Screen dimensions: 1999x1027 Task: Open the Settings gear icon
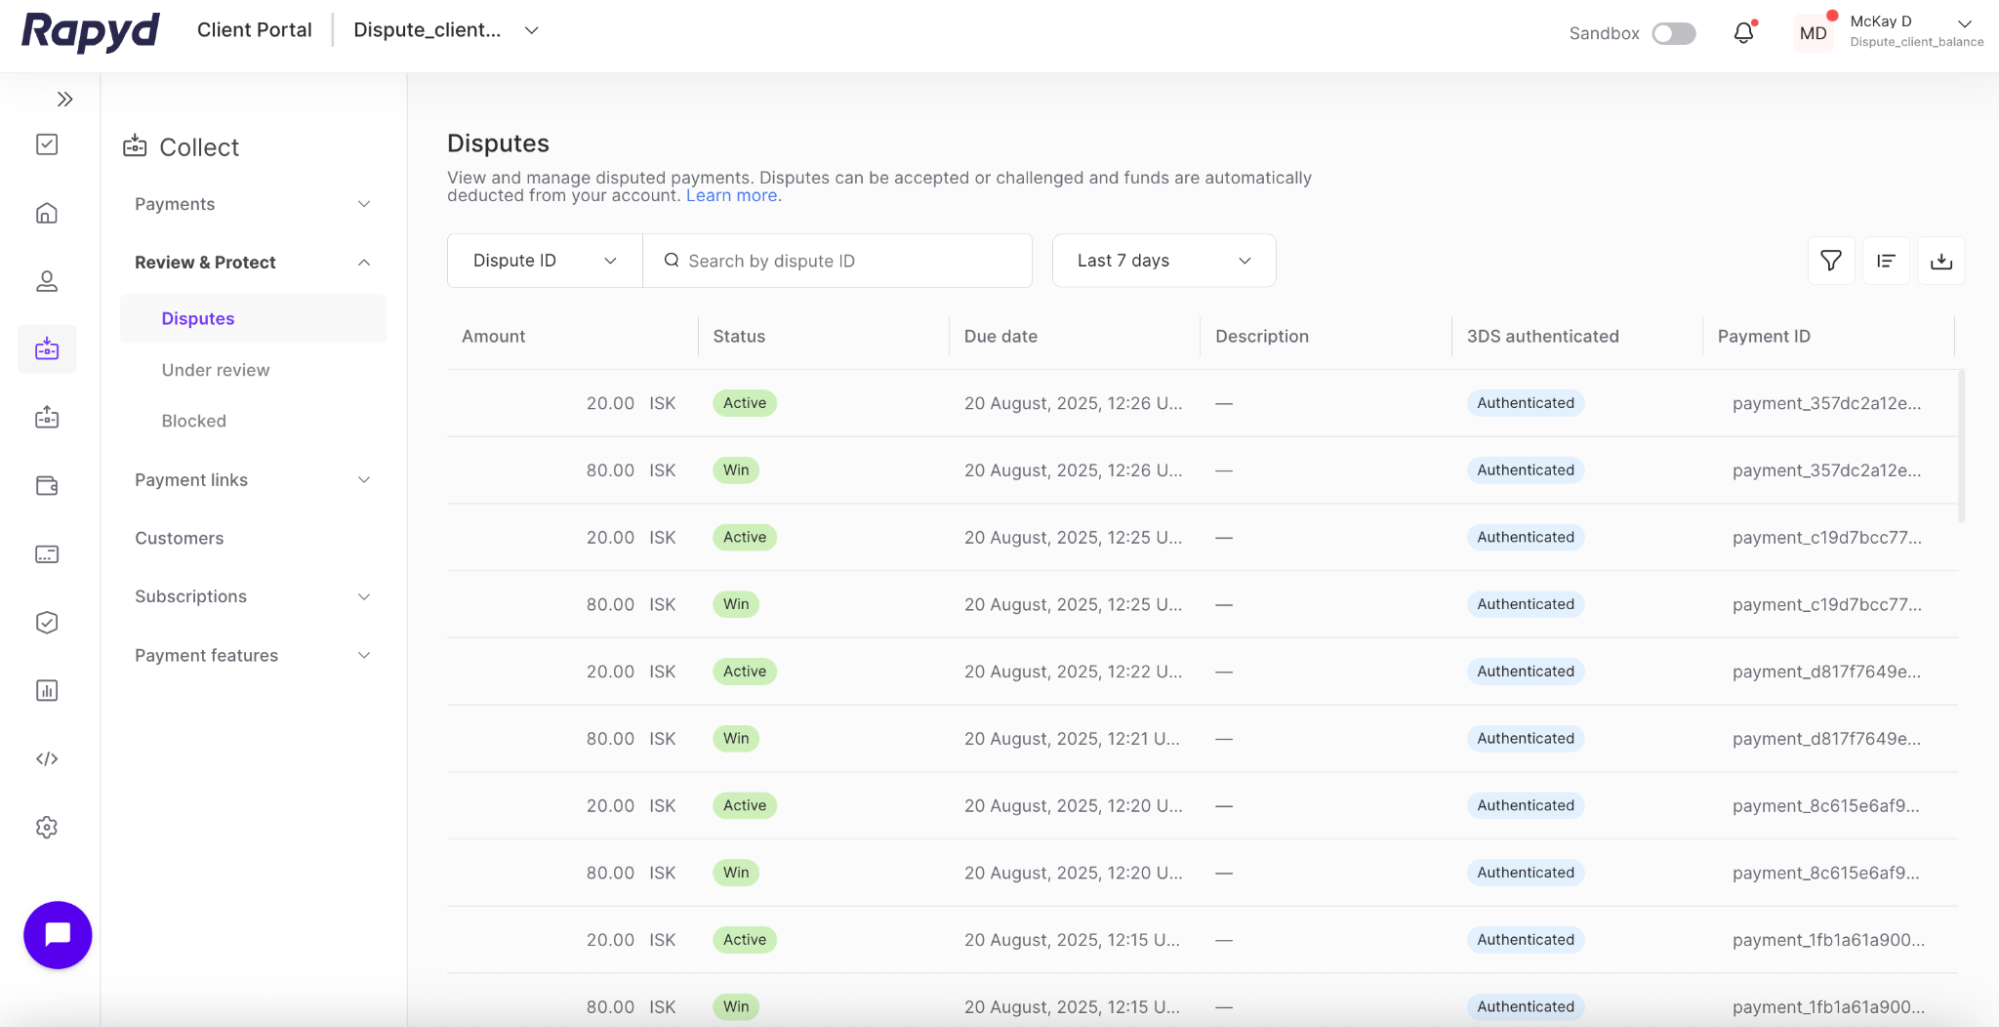(x=46, y=827)
